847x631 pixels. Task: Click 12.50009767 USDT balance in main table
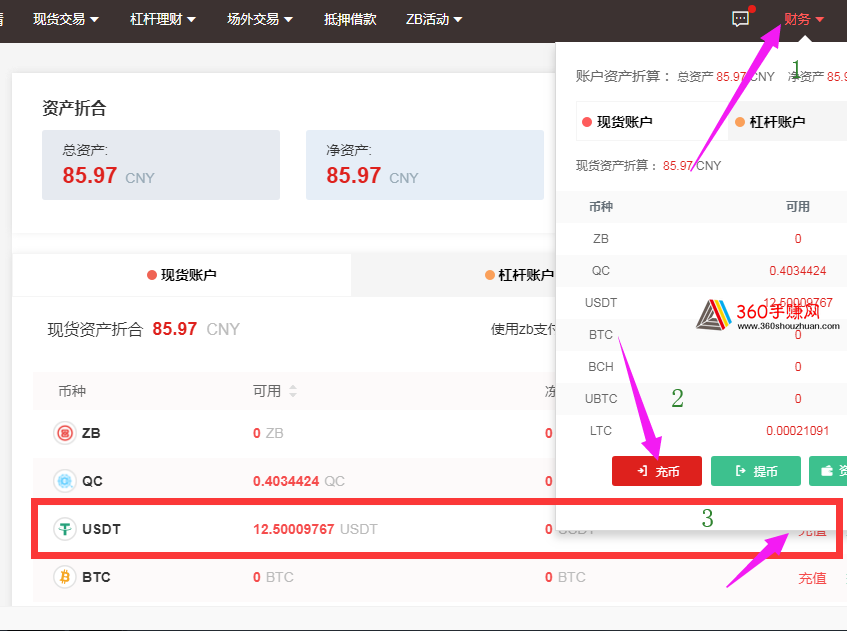pyautogui.click(x=293, y=529)
